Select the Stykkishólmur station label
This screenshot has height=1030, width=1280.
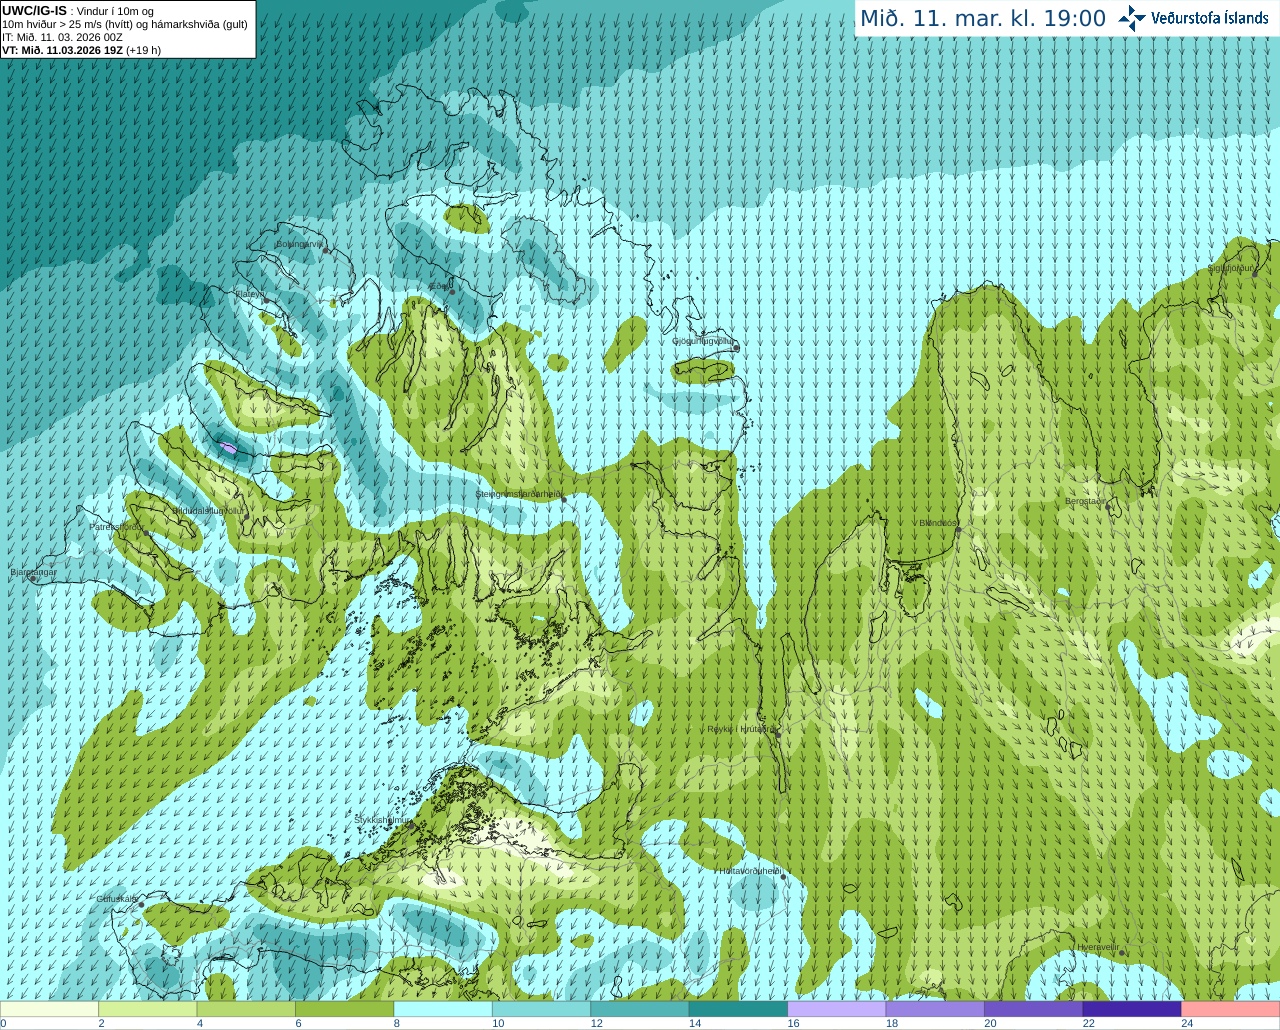[383, 819]
